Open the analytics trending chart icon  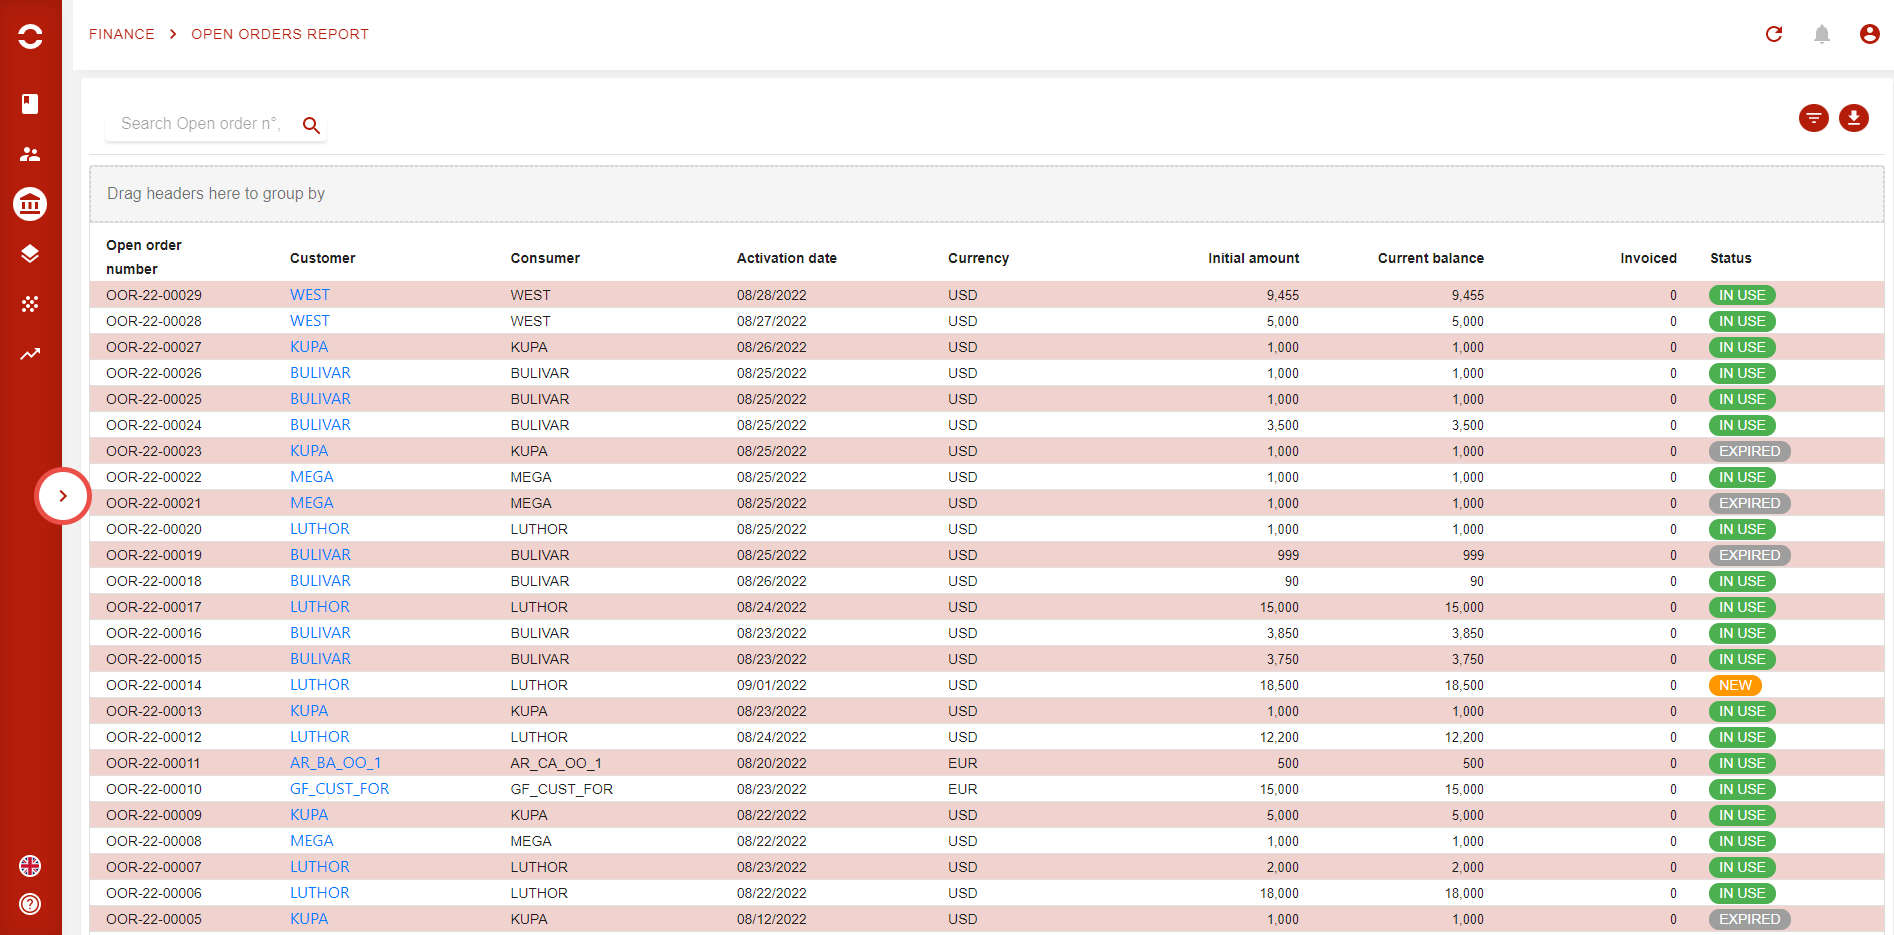(x=30, y=354)
